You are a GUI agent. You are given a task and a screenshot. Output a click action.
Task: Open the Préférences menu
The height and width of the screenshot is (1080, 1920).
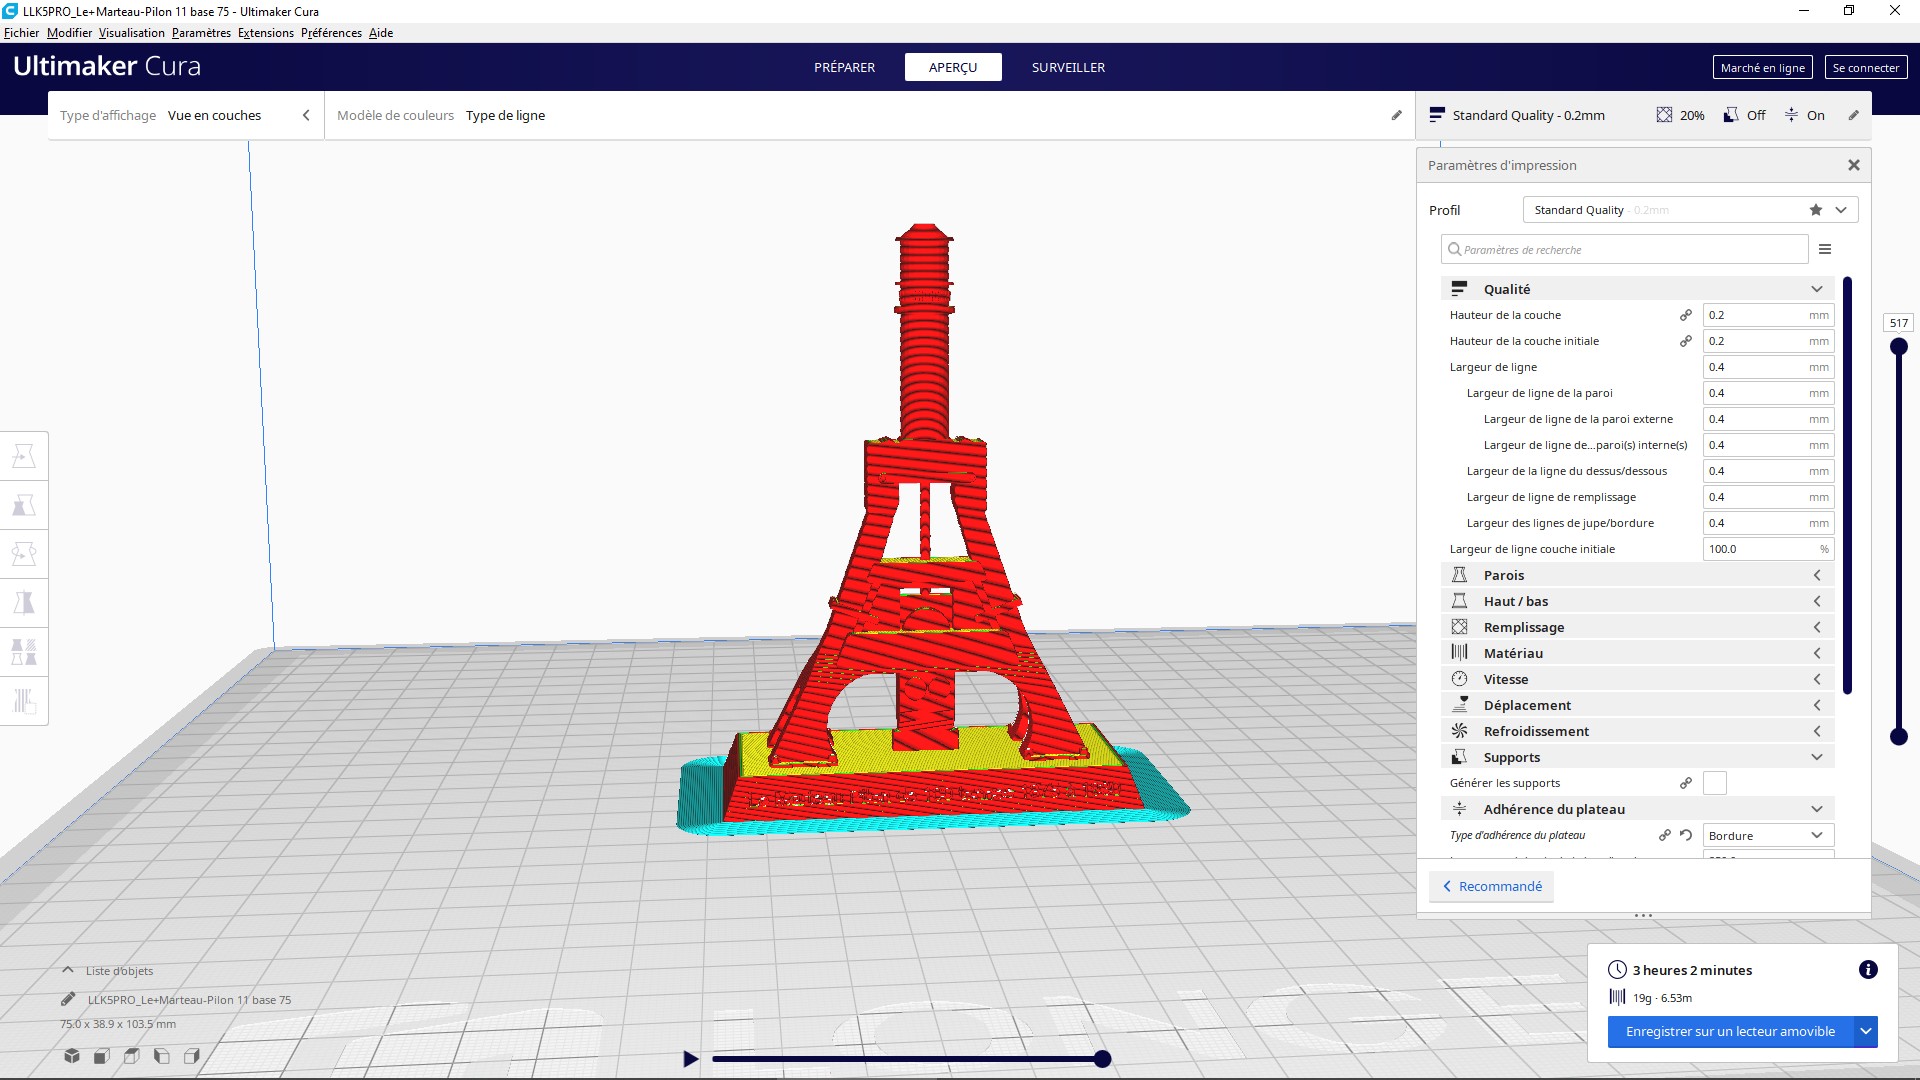click(x=331, y=33)
